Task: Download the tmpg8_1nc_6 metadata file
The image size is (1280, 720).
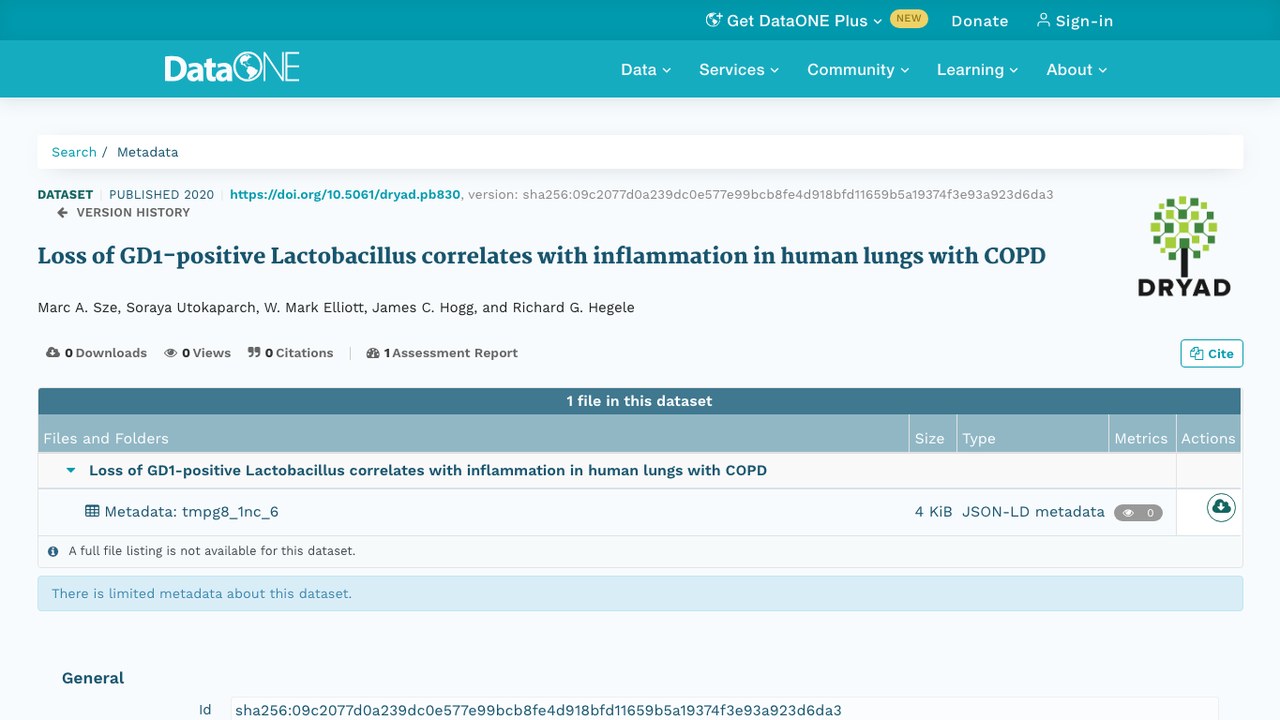Action: [1221, 508]
